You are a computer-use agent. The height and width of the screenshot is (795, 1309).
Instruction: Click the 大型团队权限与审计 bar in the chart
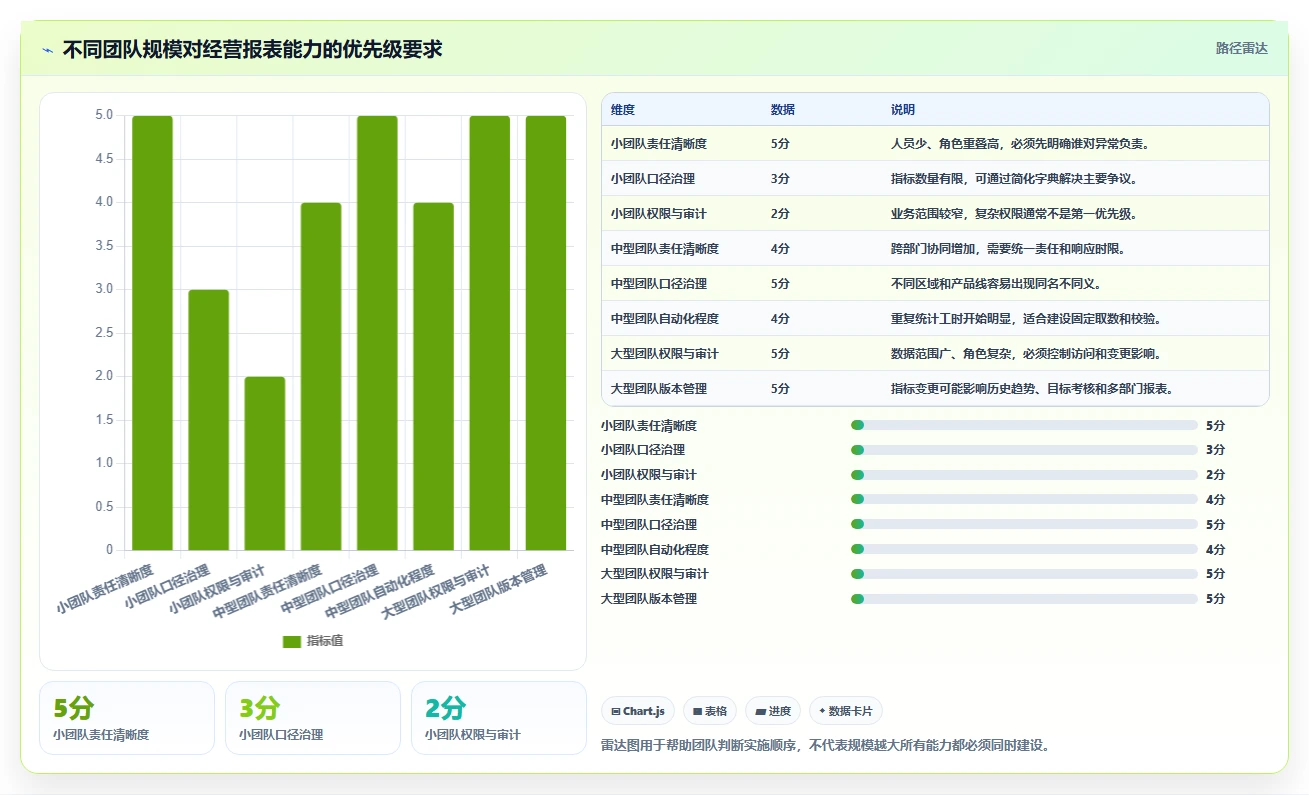490,333
